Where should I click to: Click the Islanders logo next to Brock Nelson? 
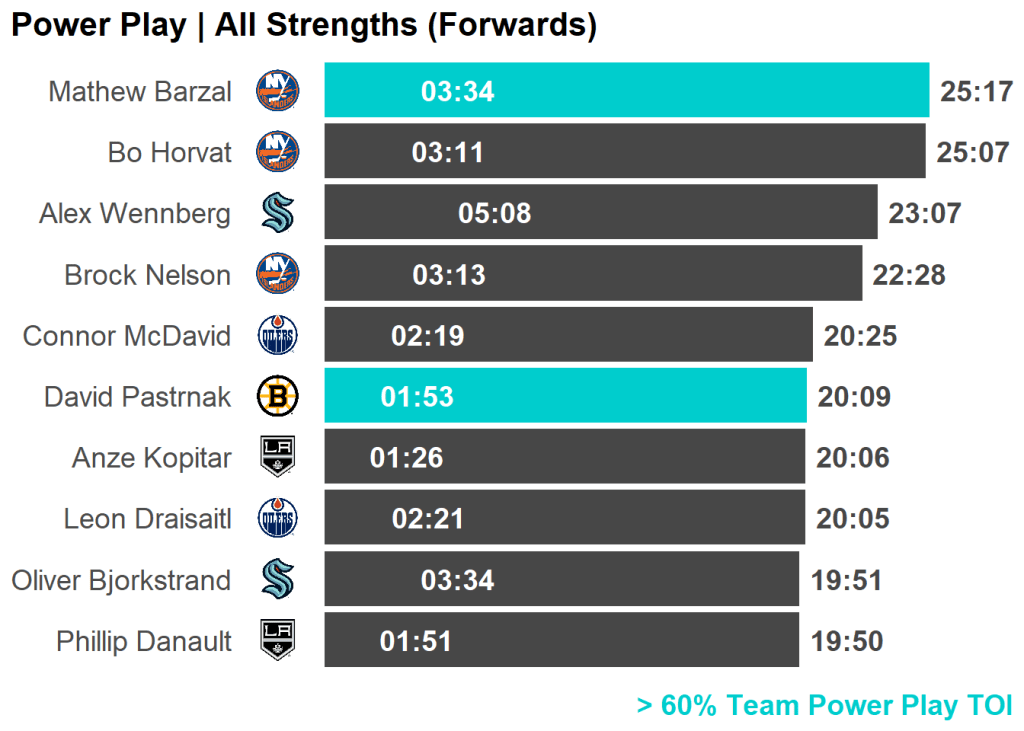pyautogui.click(x=277, y=274)
